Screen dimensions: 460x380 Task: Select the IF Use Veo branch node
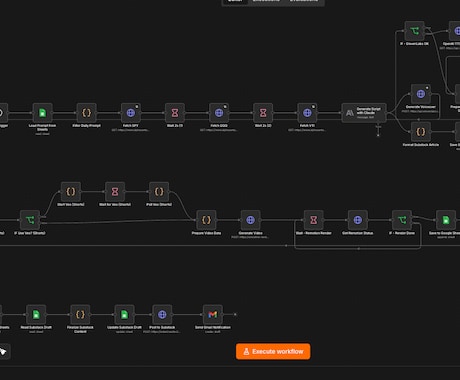[x=30, y=220]
